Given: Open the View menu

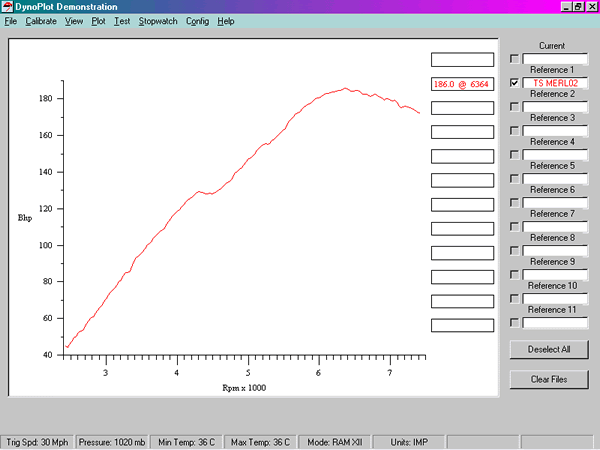Looking at the screenshot, I should click(74, 21).
